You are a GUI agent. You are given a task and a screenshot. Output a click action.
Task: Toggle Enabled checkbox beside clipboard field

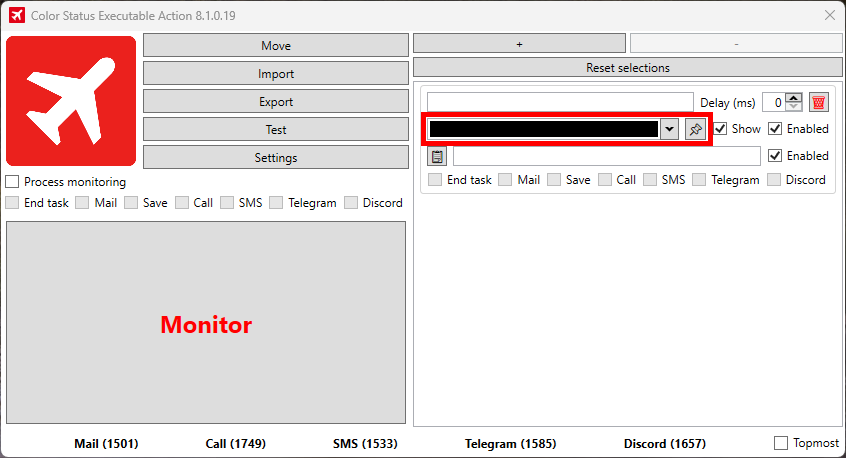pos(775,156)
